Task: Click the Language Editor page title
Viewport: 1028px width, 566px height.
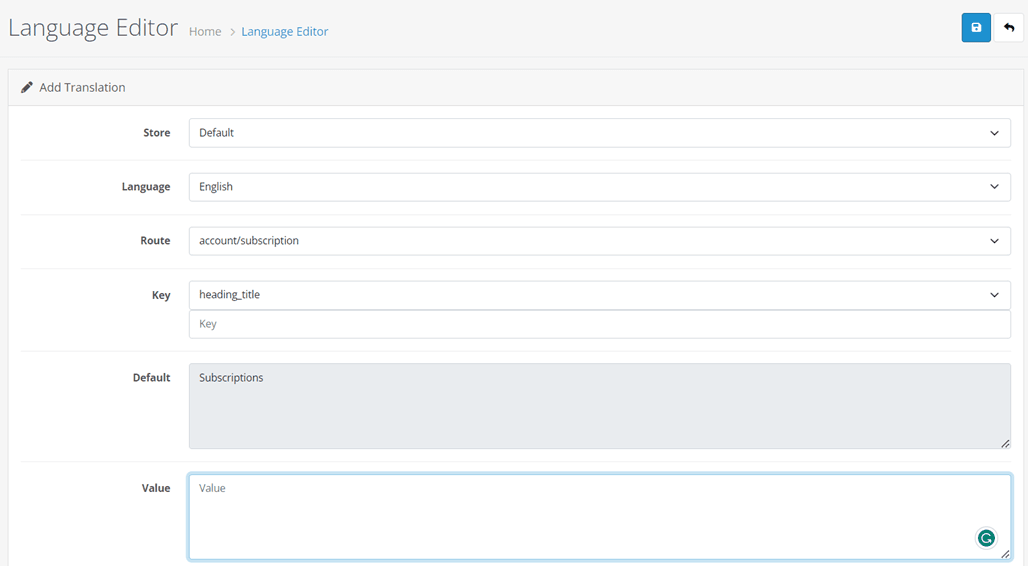Action: coord(92,28)
